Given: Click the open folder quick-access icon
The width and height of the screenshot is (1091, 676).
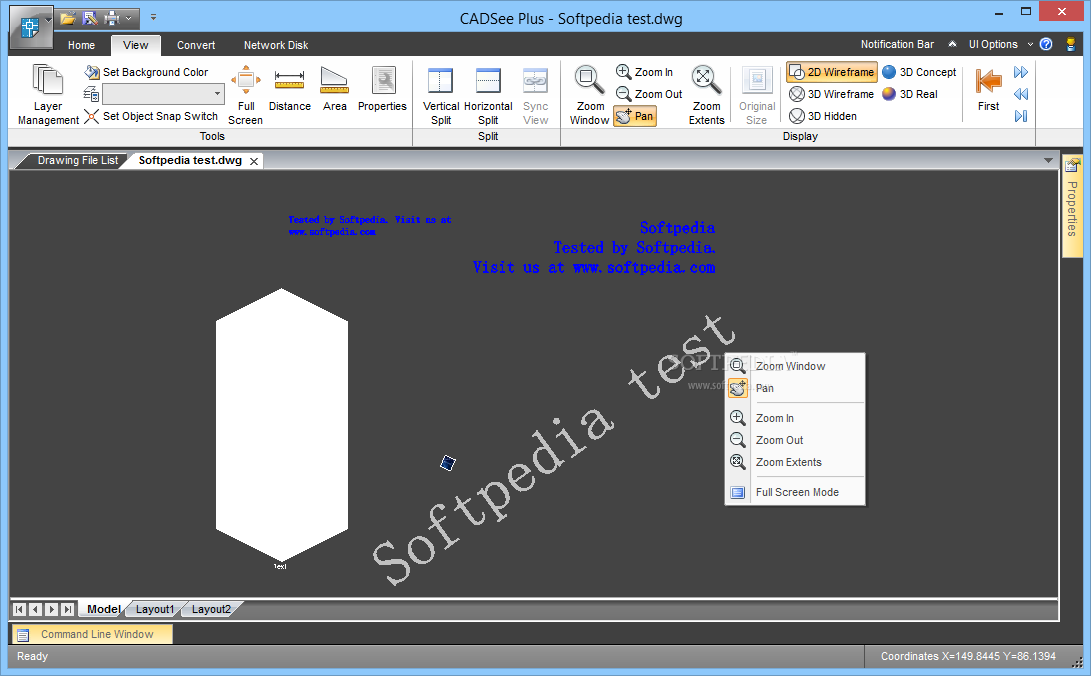Looking at the screenshot, I should (67, 19).
